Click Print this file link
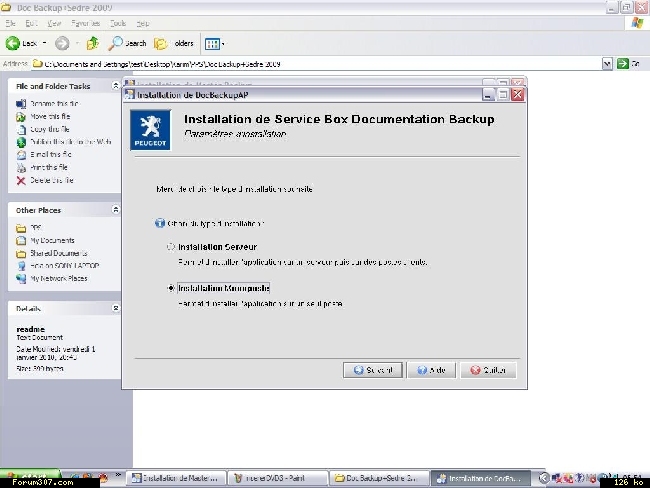The image size is (650, 488). [x=49, y=168]
